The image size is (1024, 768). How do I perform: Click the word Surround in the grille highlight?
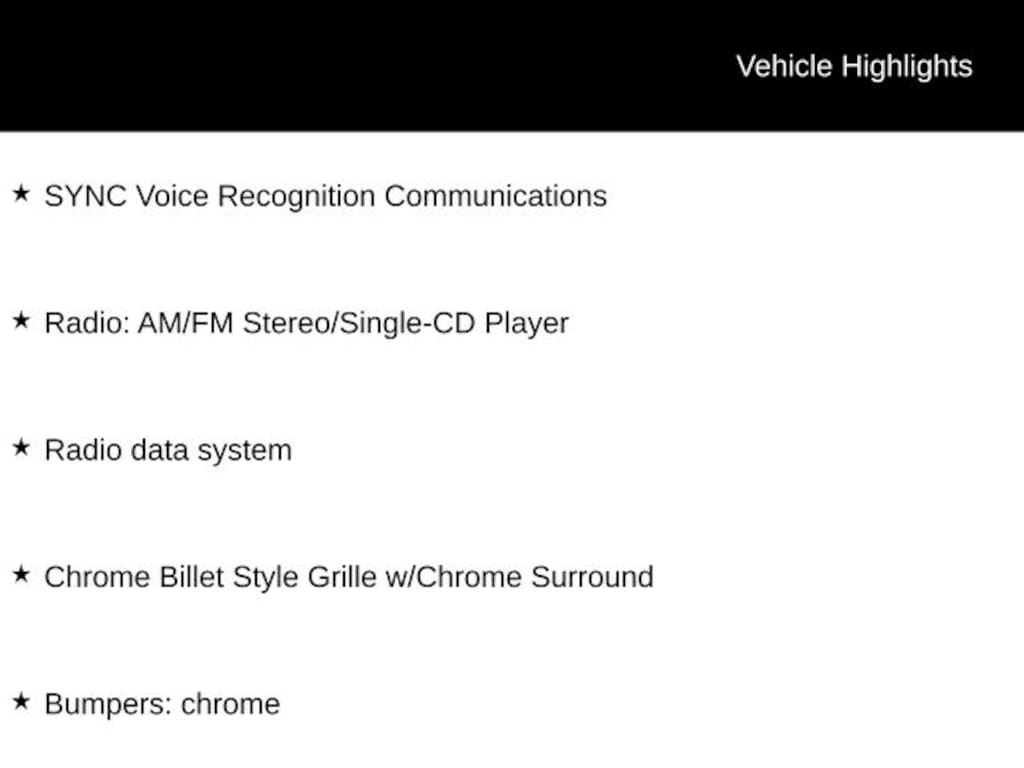[x=592, y=577]
